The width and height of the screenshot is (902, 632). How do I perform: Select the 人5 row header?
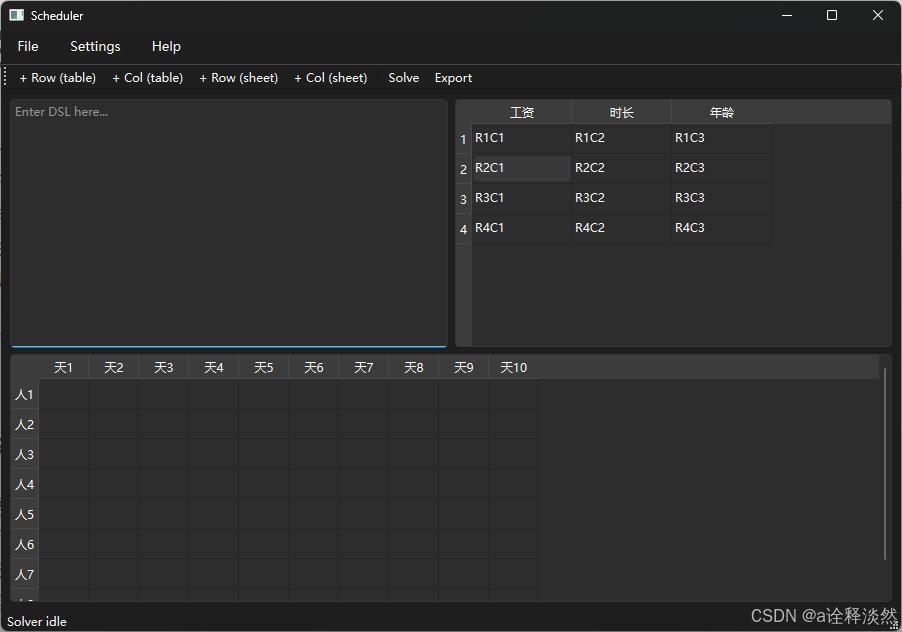coord(25,514)
